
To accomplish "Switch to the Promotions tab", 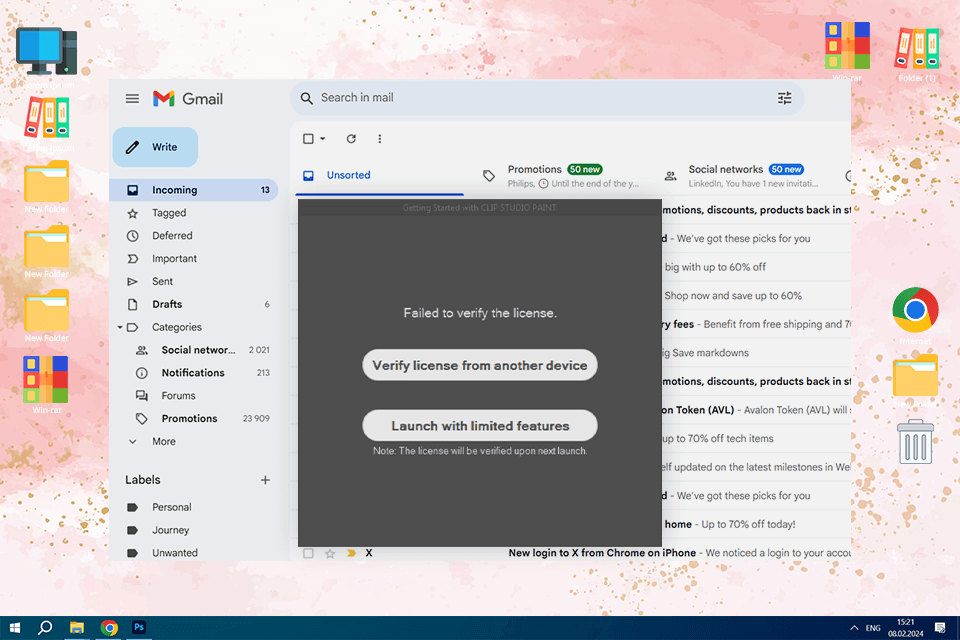I will (x=561, y=176).
